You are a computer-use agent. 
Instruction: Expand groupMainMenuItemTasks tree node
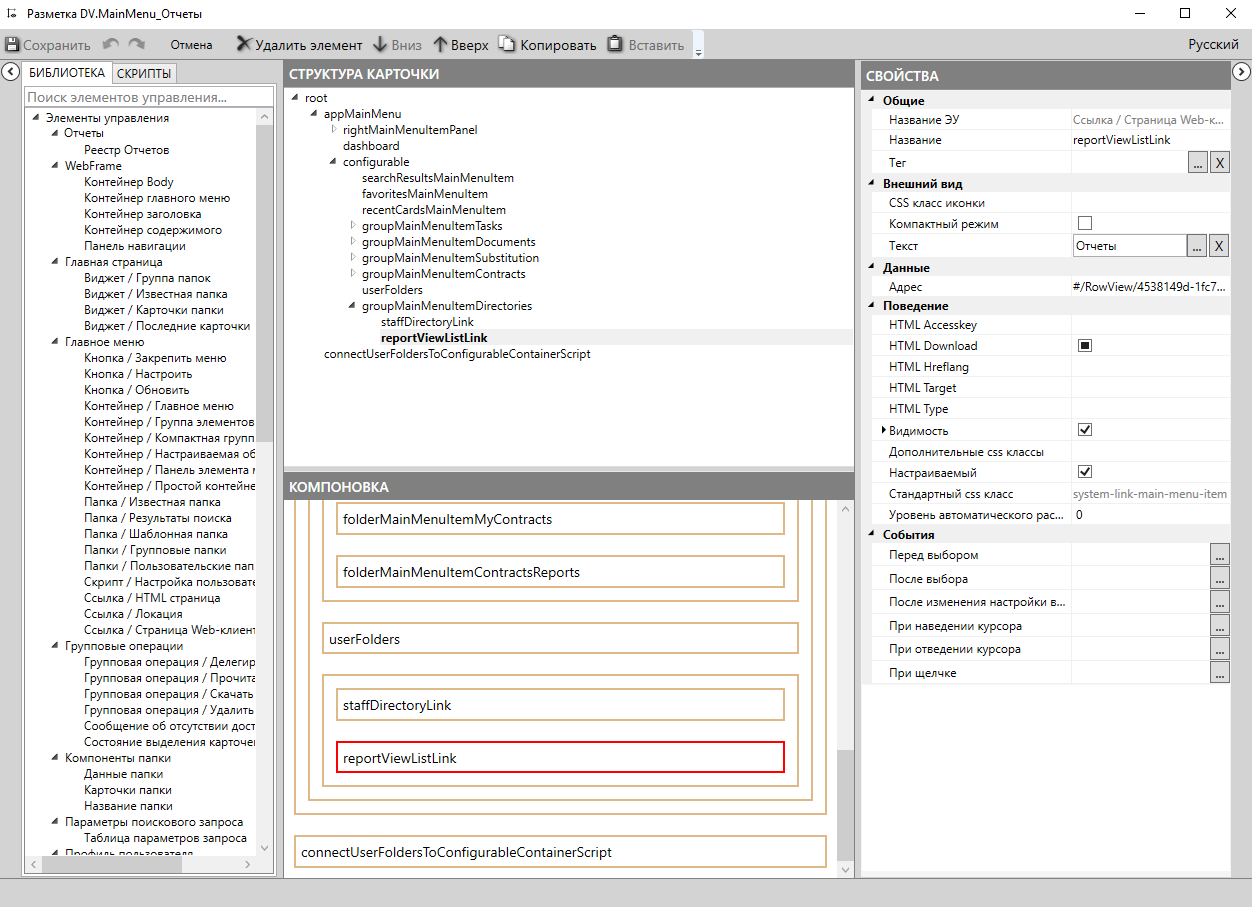pos(353,226)
